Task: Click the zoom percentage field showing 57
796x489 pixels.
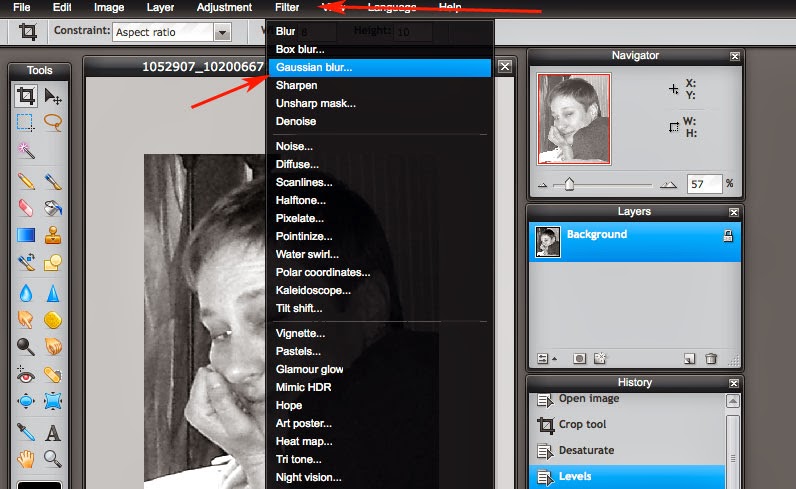Action: click(x=704, y=184)
